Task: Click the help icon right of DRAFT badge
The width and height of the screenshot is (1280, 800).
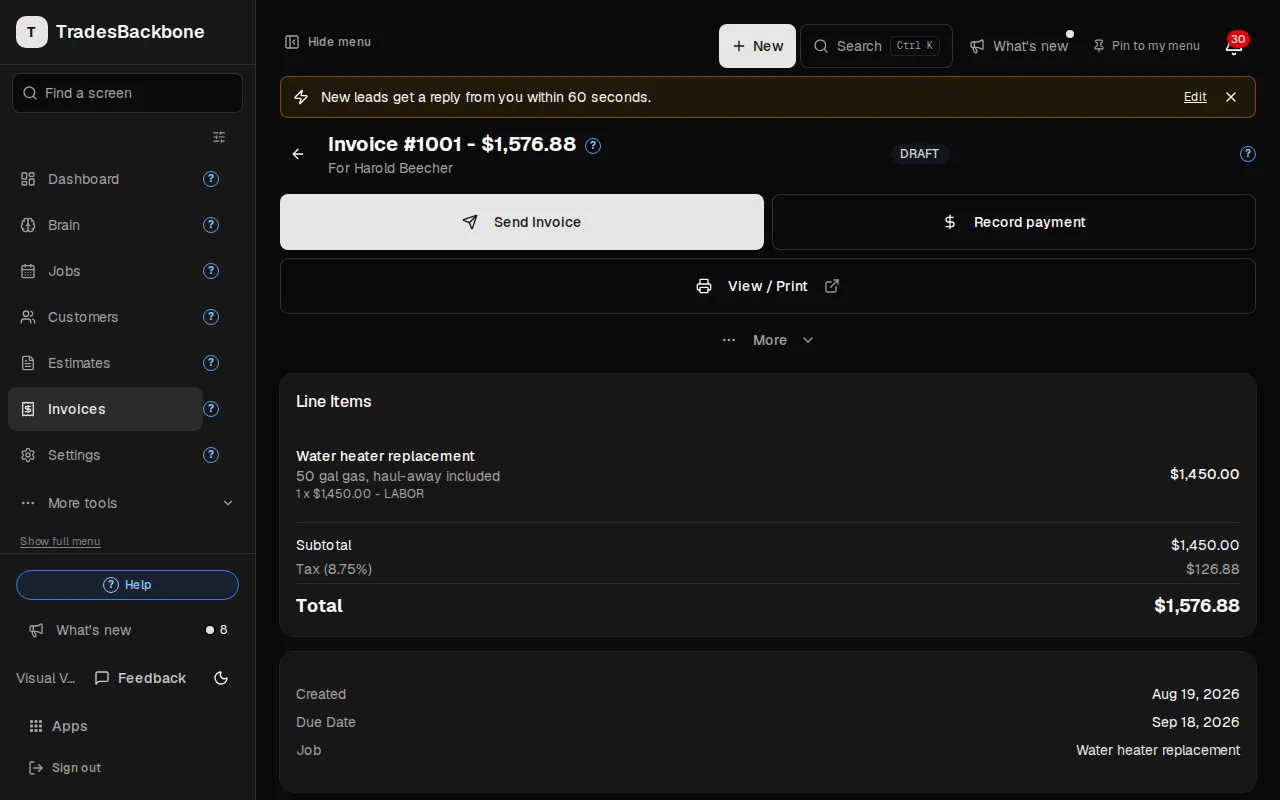Action: coord(1248,154)
